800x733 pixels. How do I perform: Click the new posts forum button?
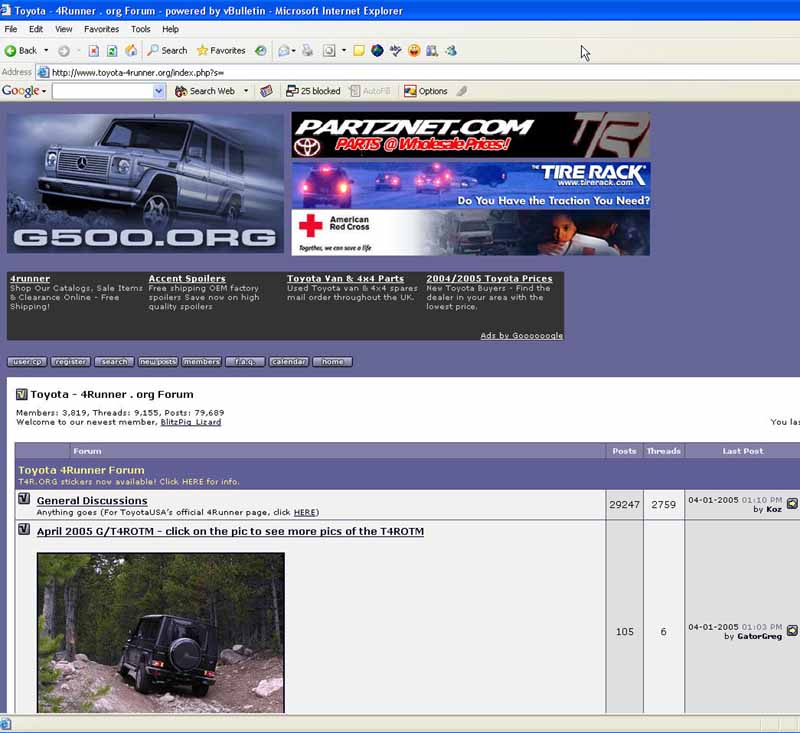(158, 362)
